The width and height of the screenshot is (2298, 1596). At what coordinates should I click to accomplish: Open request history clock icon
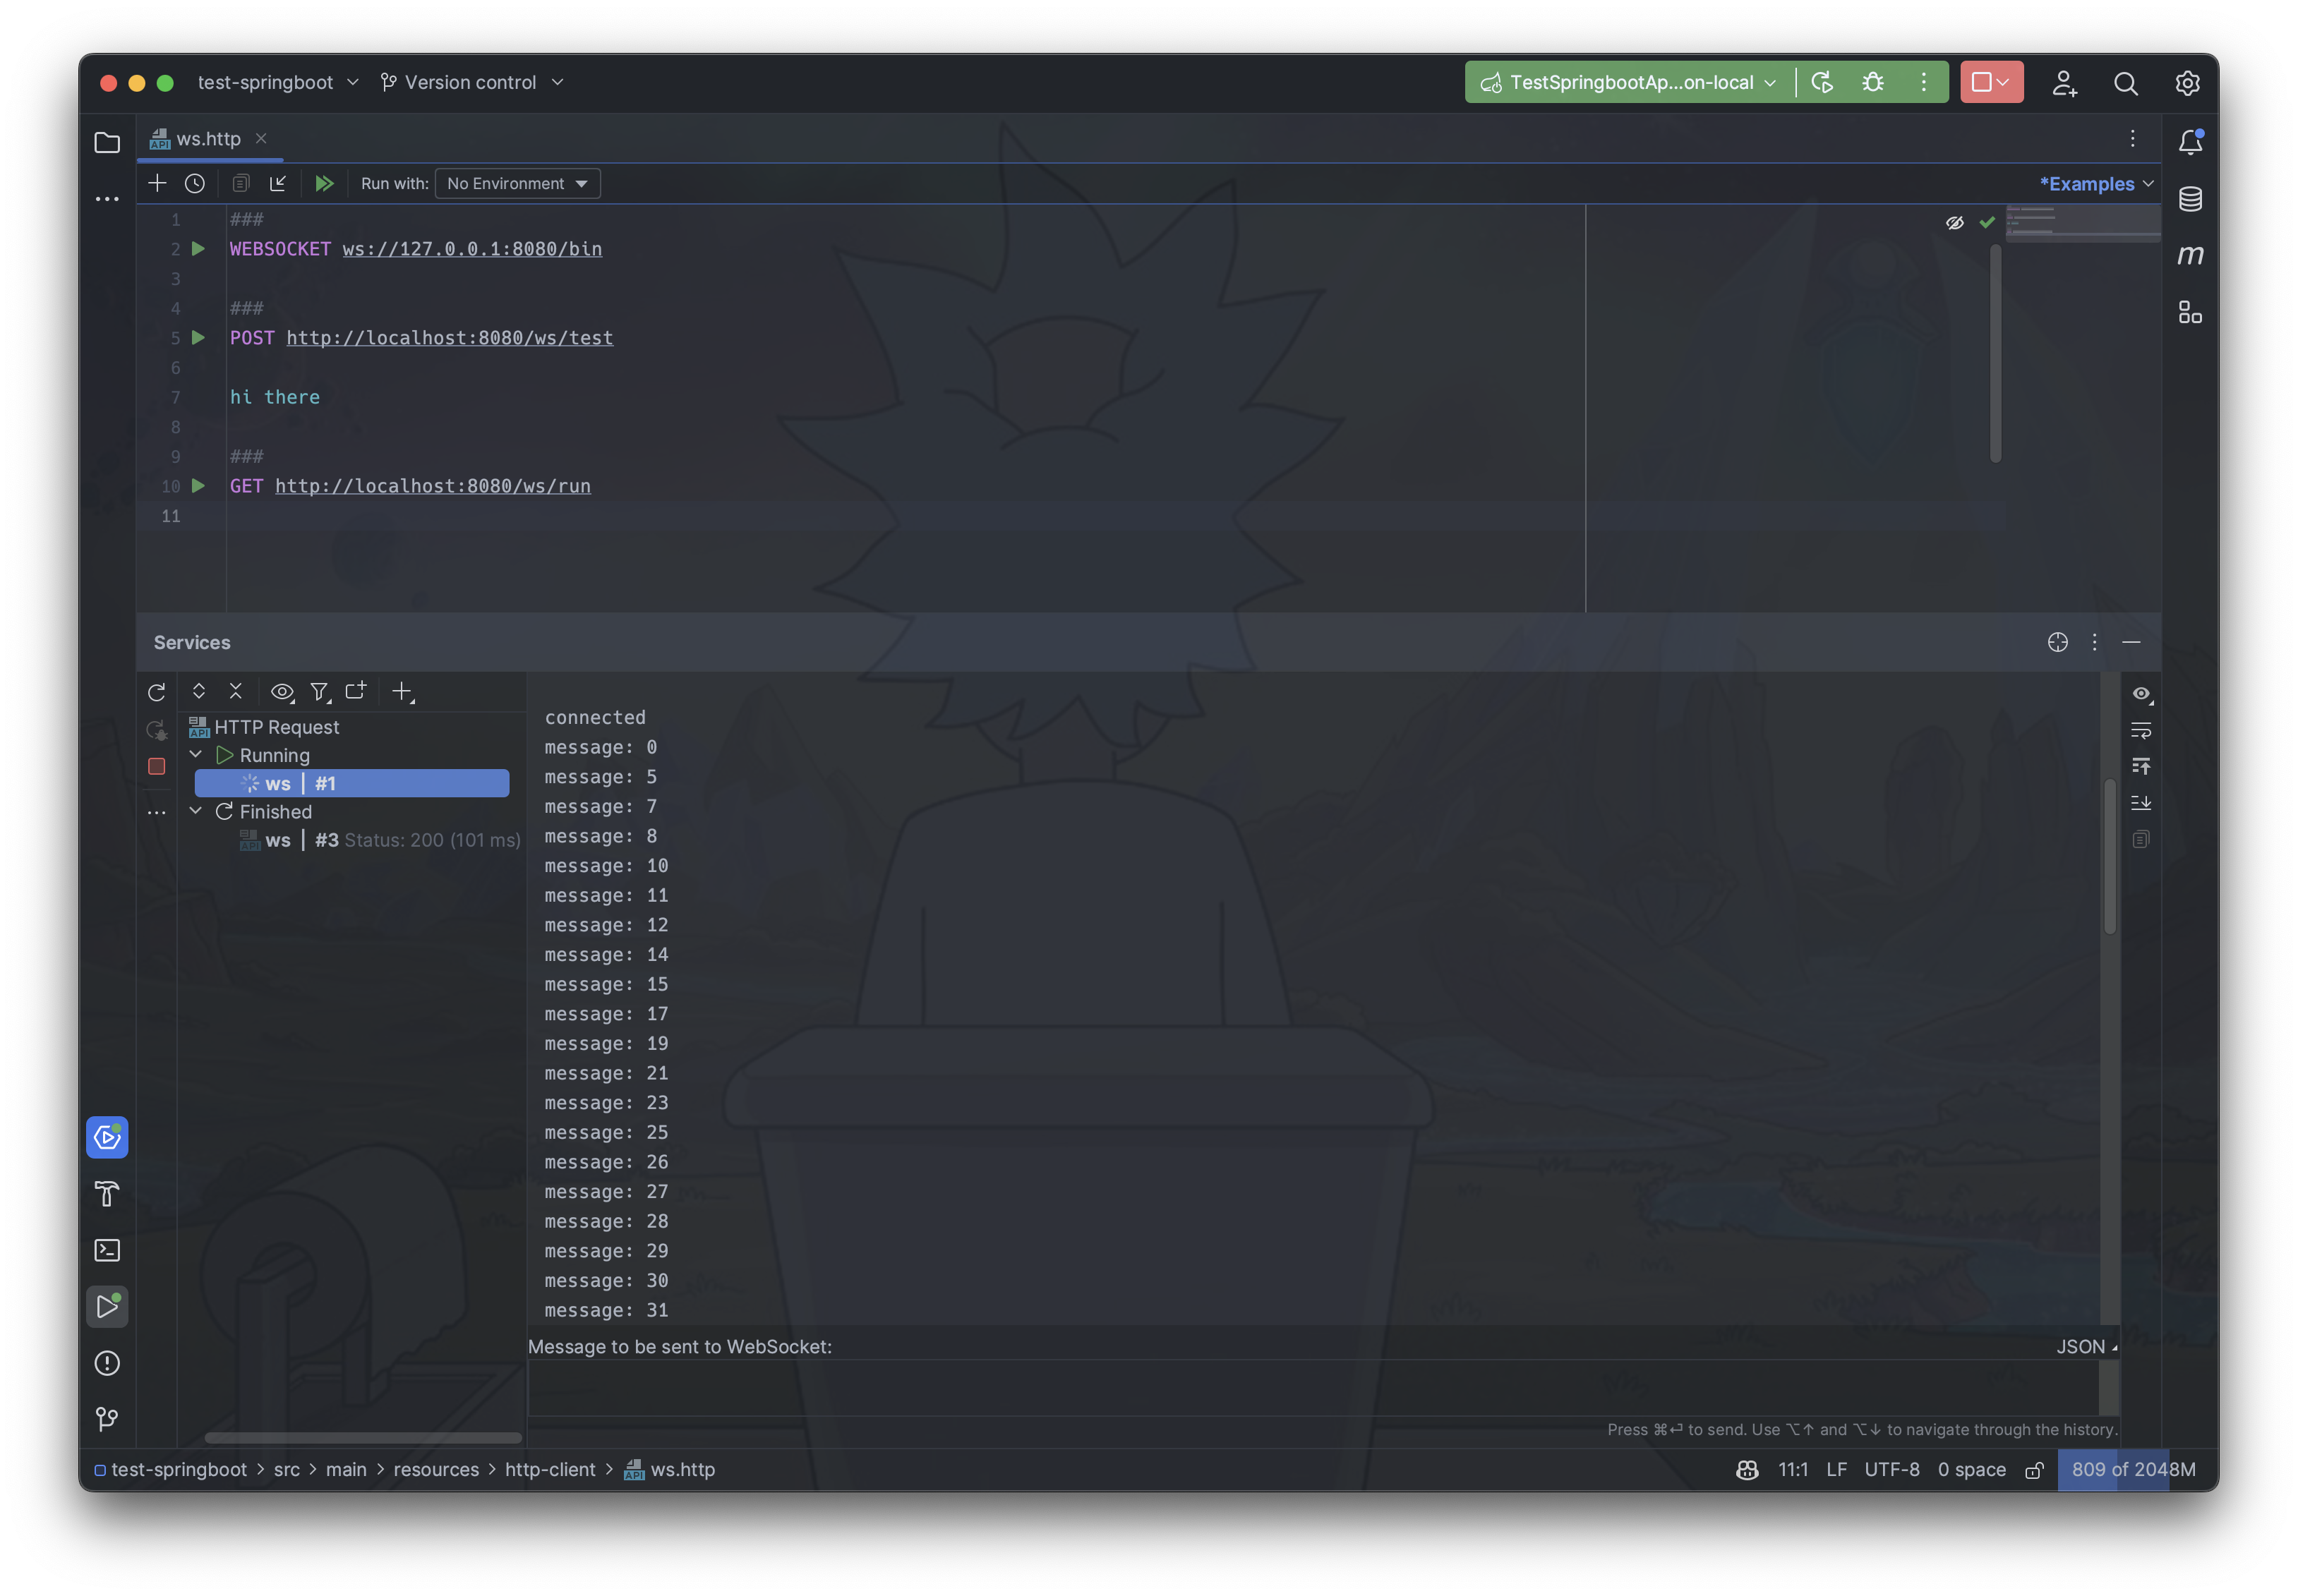[195, 184]
